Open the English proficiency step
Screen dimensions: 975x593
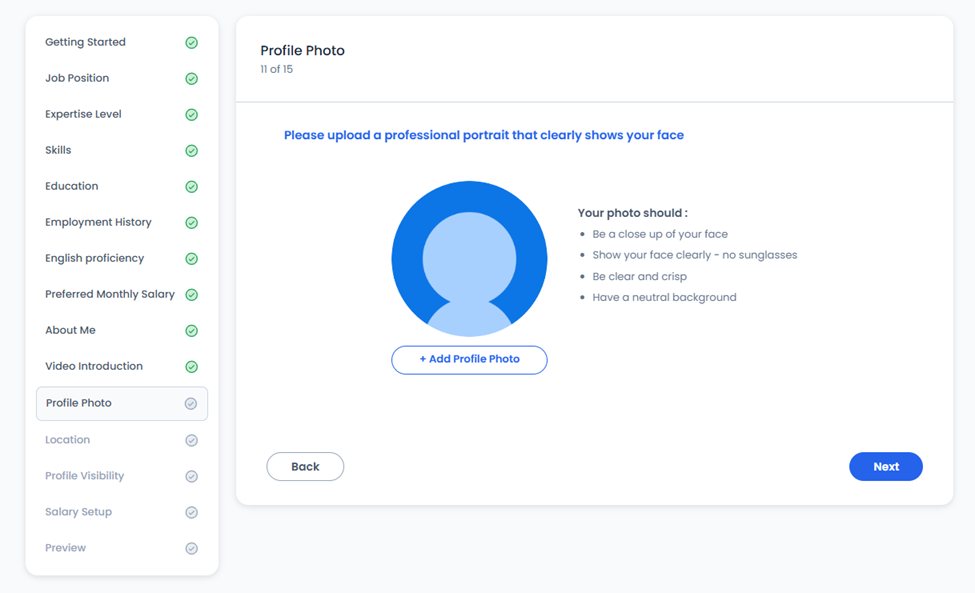pyautogui.click(x=121, y=259)
